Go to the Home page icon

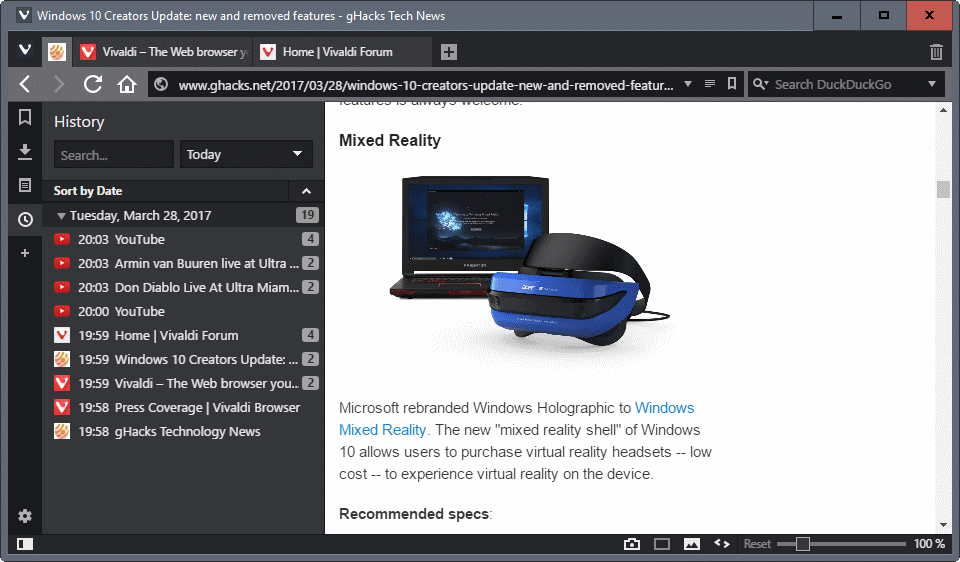126,84
